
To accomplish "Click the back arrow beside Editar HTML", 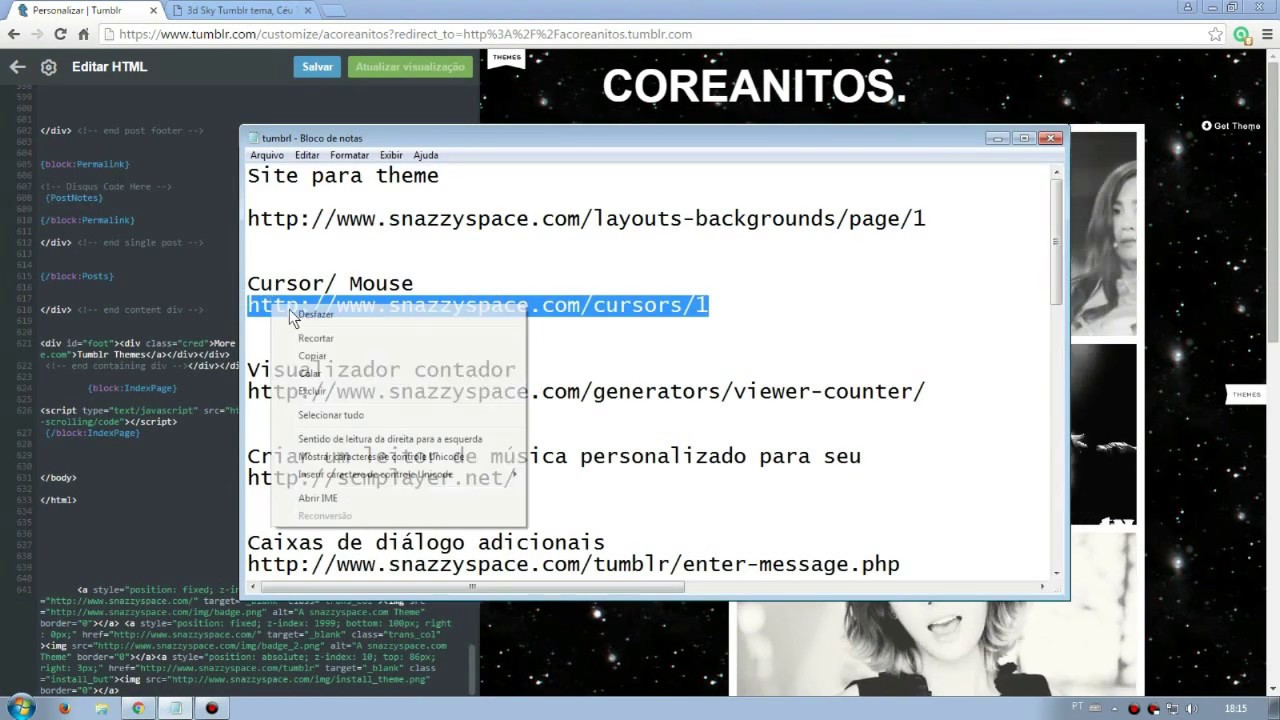I will (x=17, y=66).
